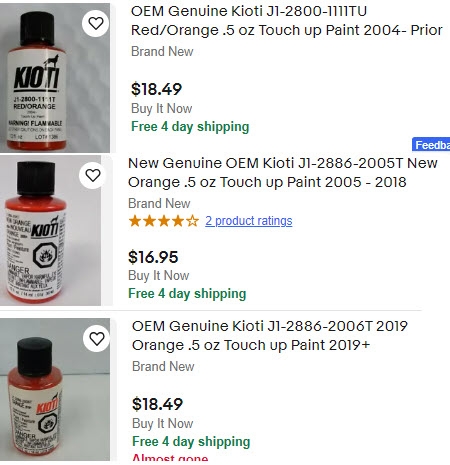Open listing title OEM Genuine Kioti J1-2800-1111TU
The image size is (450, 465).
point(287,20)
